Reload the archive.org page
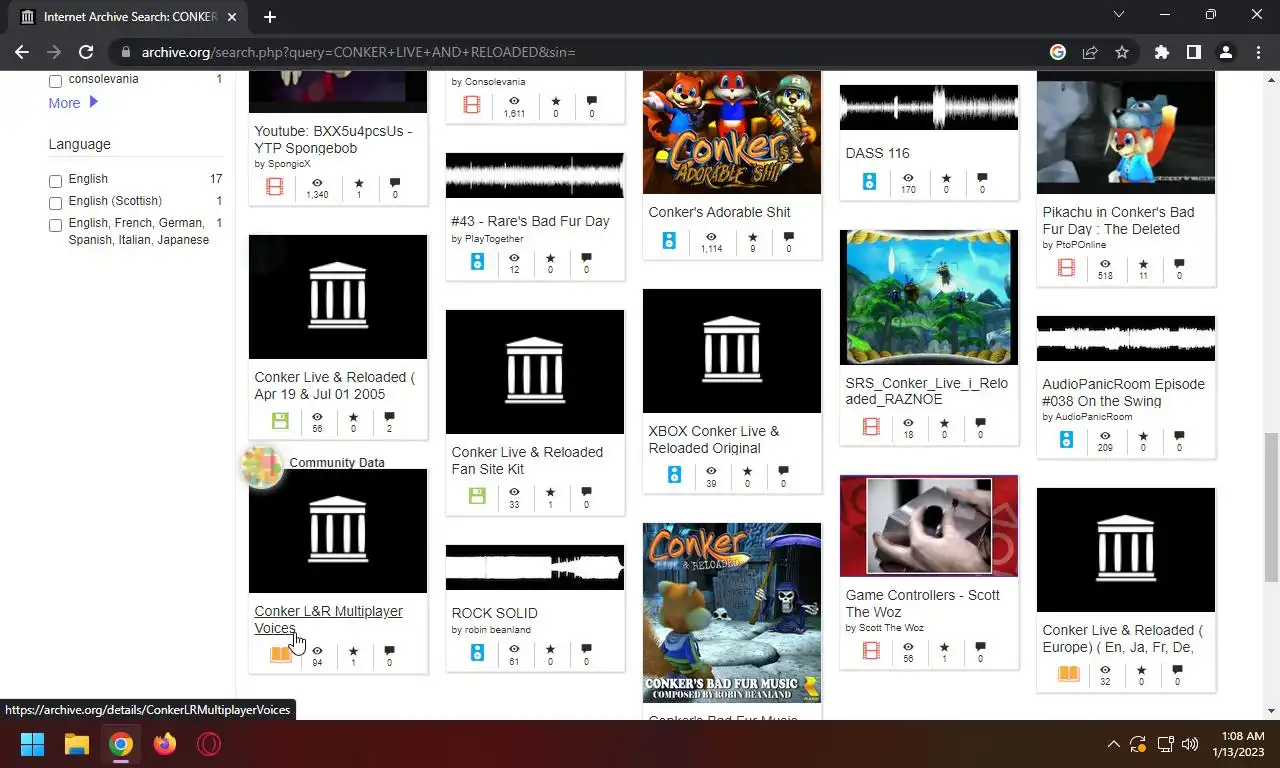This screenshot has width=1280, height=768. point(86,52)
